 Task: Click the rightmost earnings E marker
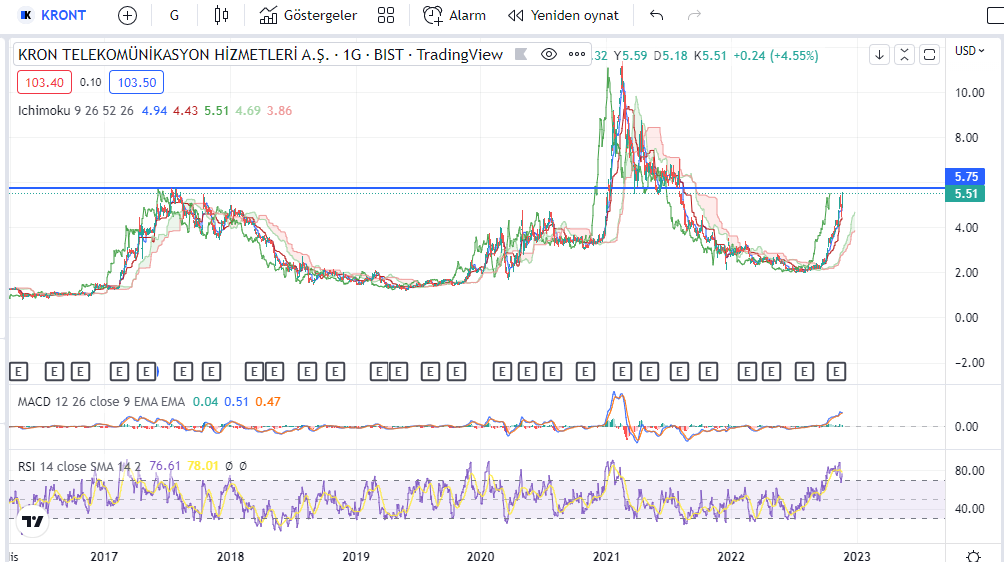pos(836,371)
